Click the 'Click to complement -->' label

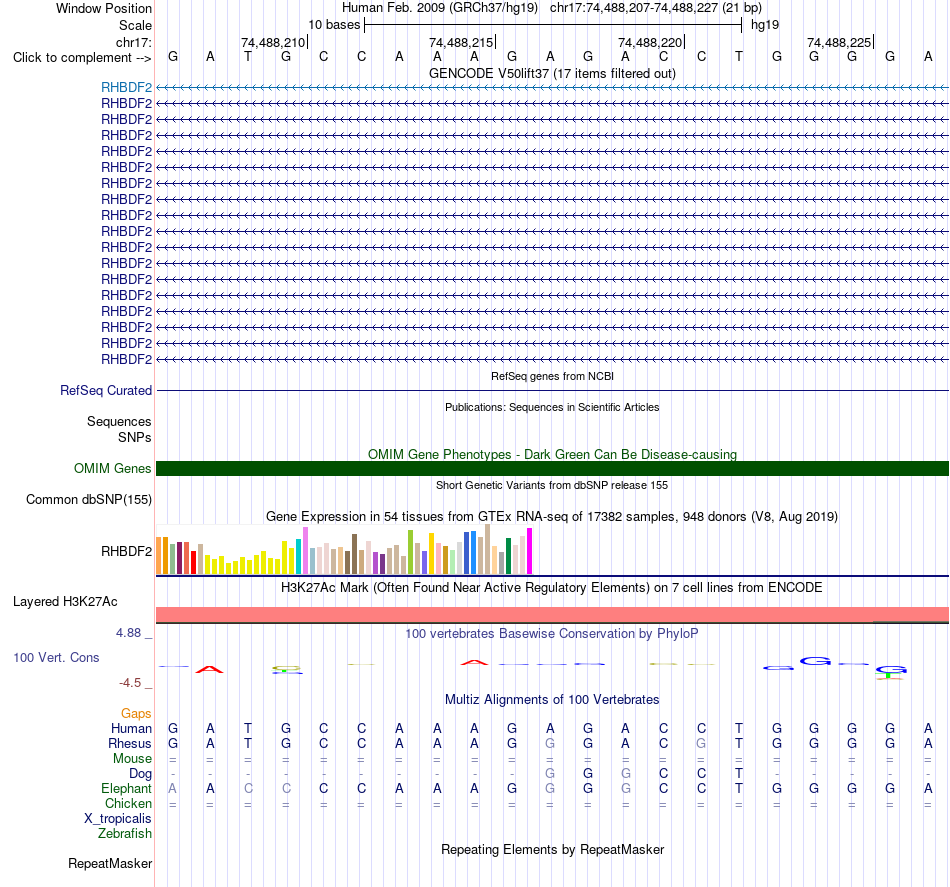82,58
